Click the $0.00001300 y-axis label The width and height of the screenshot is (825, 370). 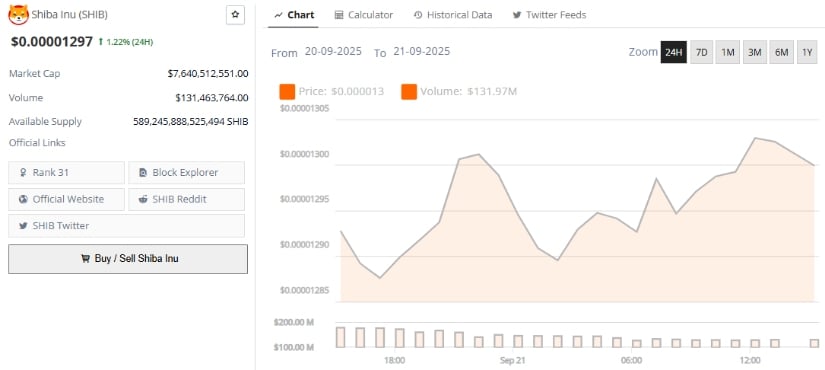click(305, 154)
